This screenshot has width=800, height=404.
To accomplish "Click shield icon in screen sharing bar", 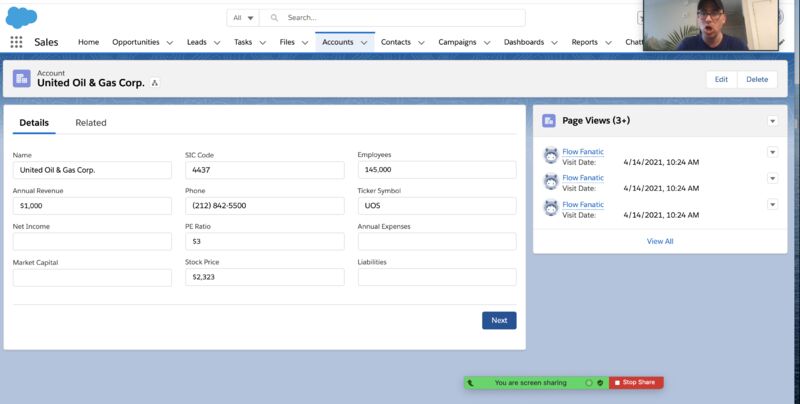I will pos(600,383).
